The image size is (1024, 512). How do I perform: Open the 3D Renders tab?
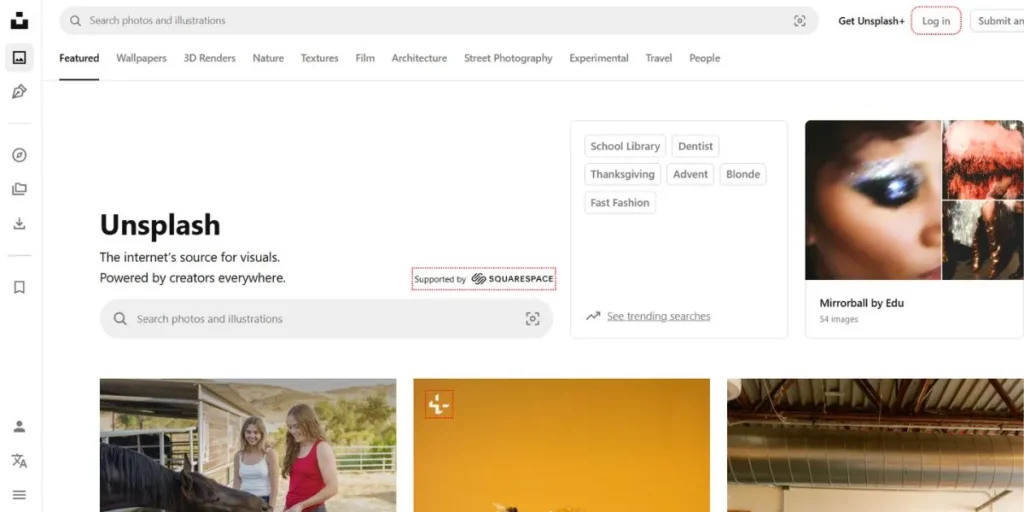(210, 58)
